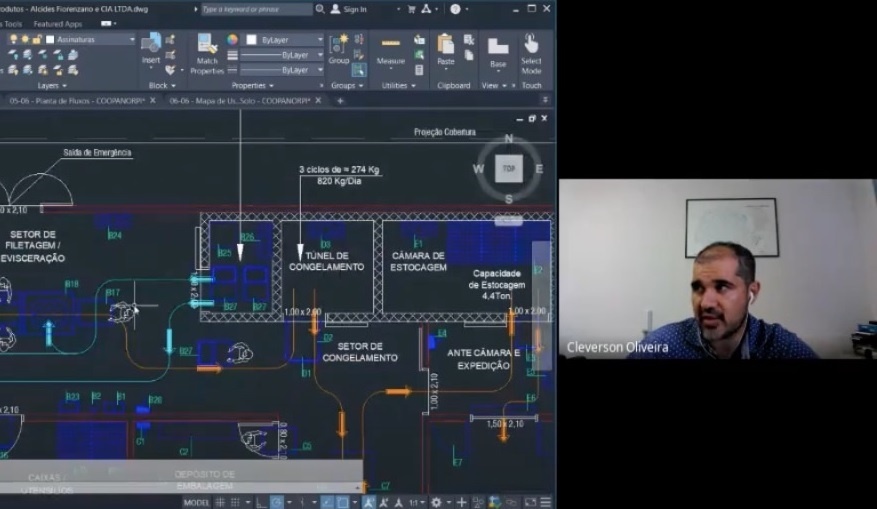Toggle the drawing grid display in status bar
Viewport: 877px width, 509px height.
point(221,502)
